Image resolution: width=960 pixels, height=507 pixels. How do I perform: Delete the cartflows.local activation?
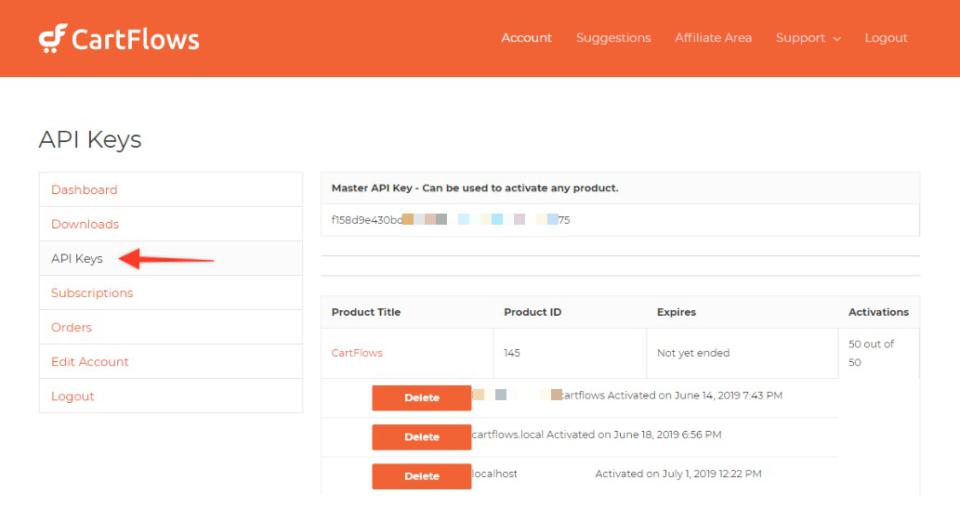pyautogui.click(x=421, y=437)
